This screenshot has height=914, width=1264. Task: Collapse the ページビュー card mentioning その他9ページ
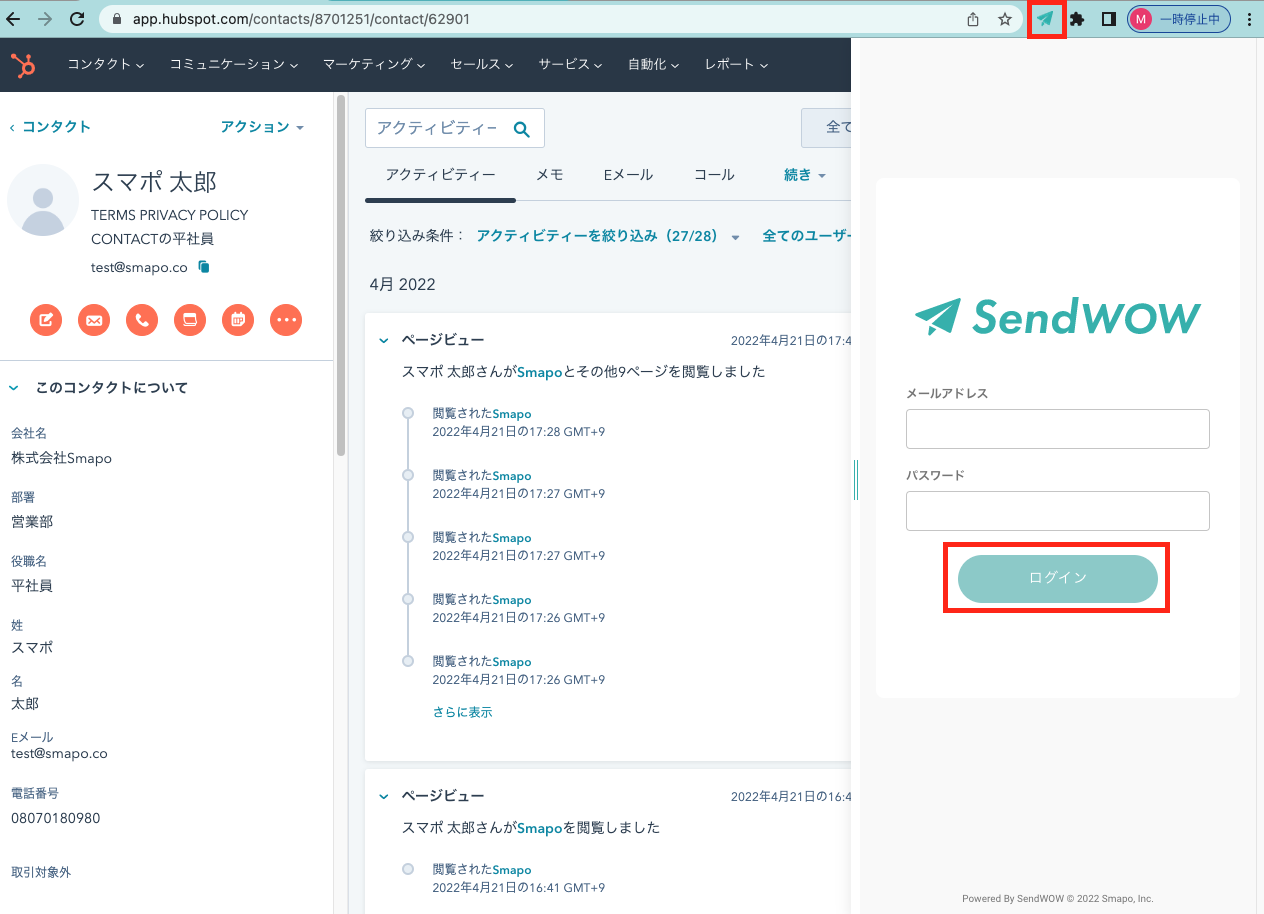click(x=383, y=341)
